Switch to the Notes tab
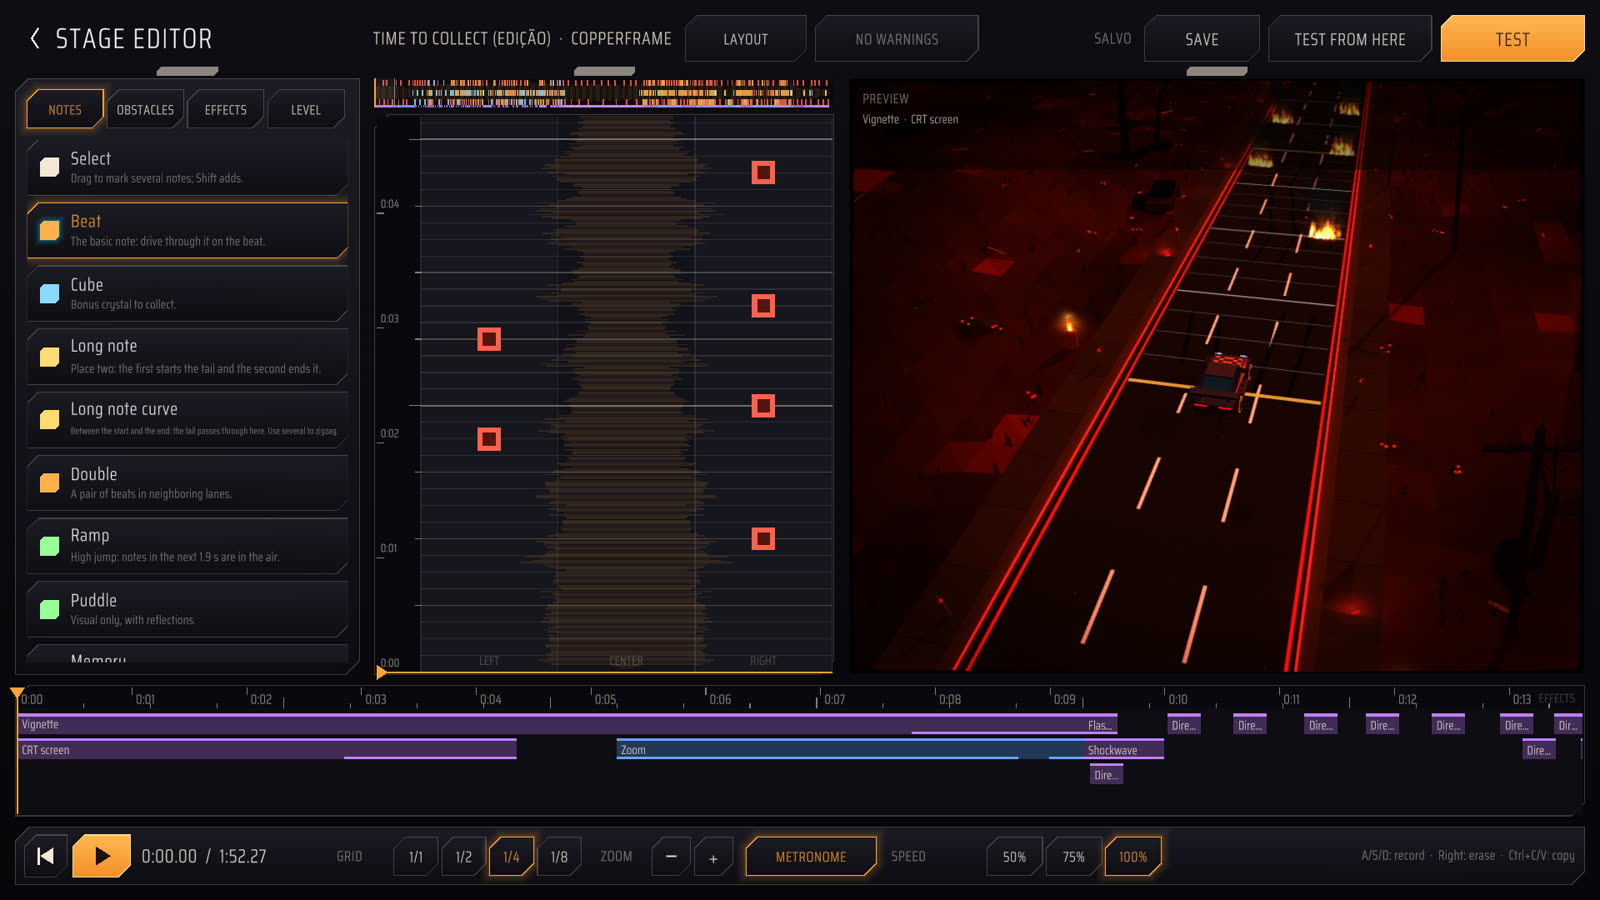The height and width of the screenshot is (900, 1600). pos(65,110)
